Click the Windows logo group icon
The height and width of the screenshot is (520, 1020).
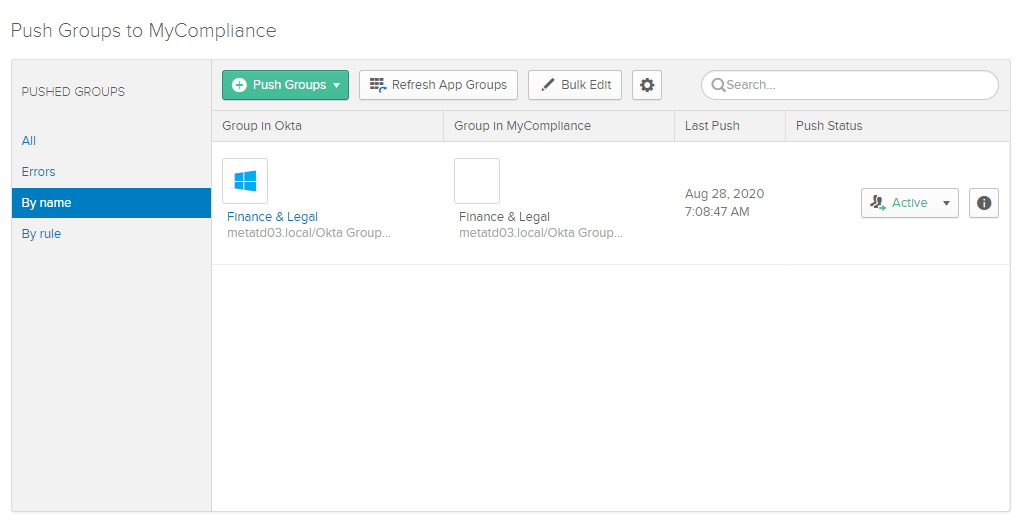pos(245,181)
